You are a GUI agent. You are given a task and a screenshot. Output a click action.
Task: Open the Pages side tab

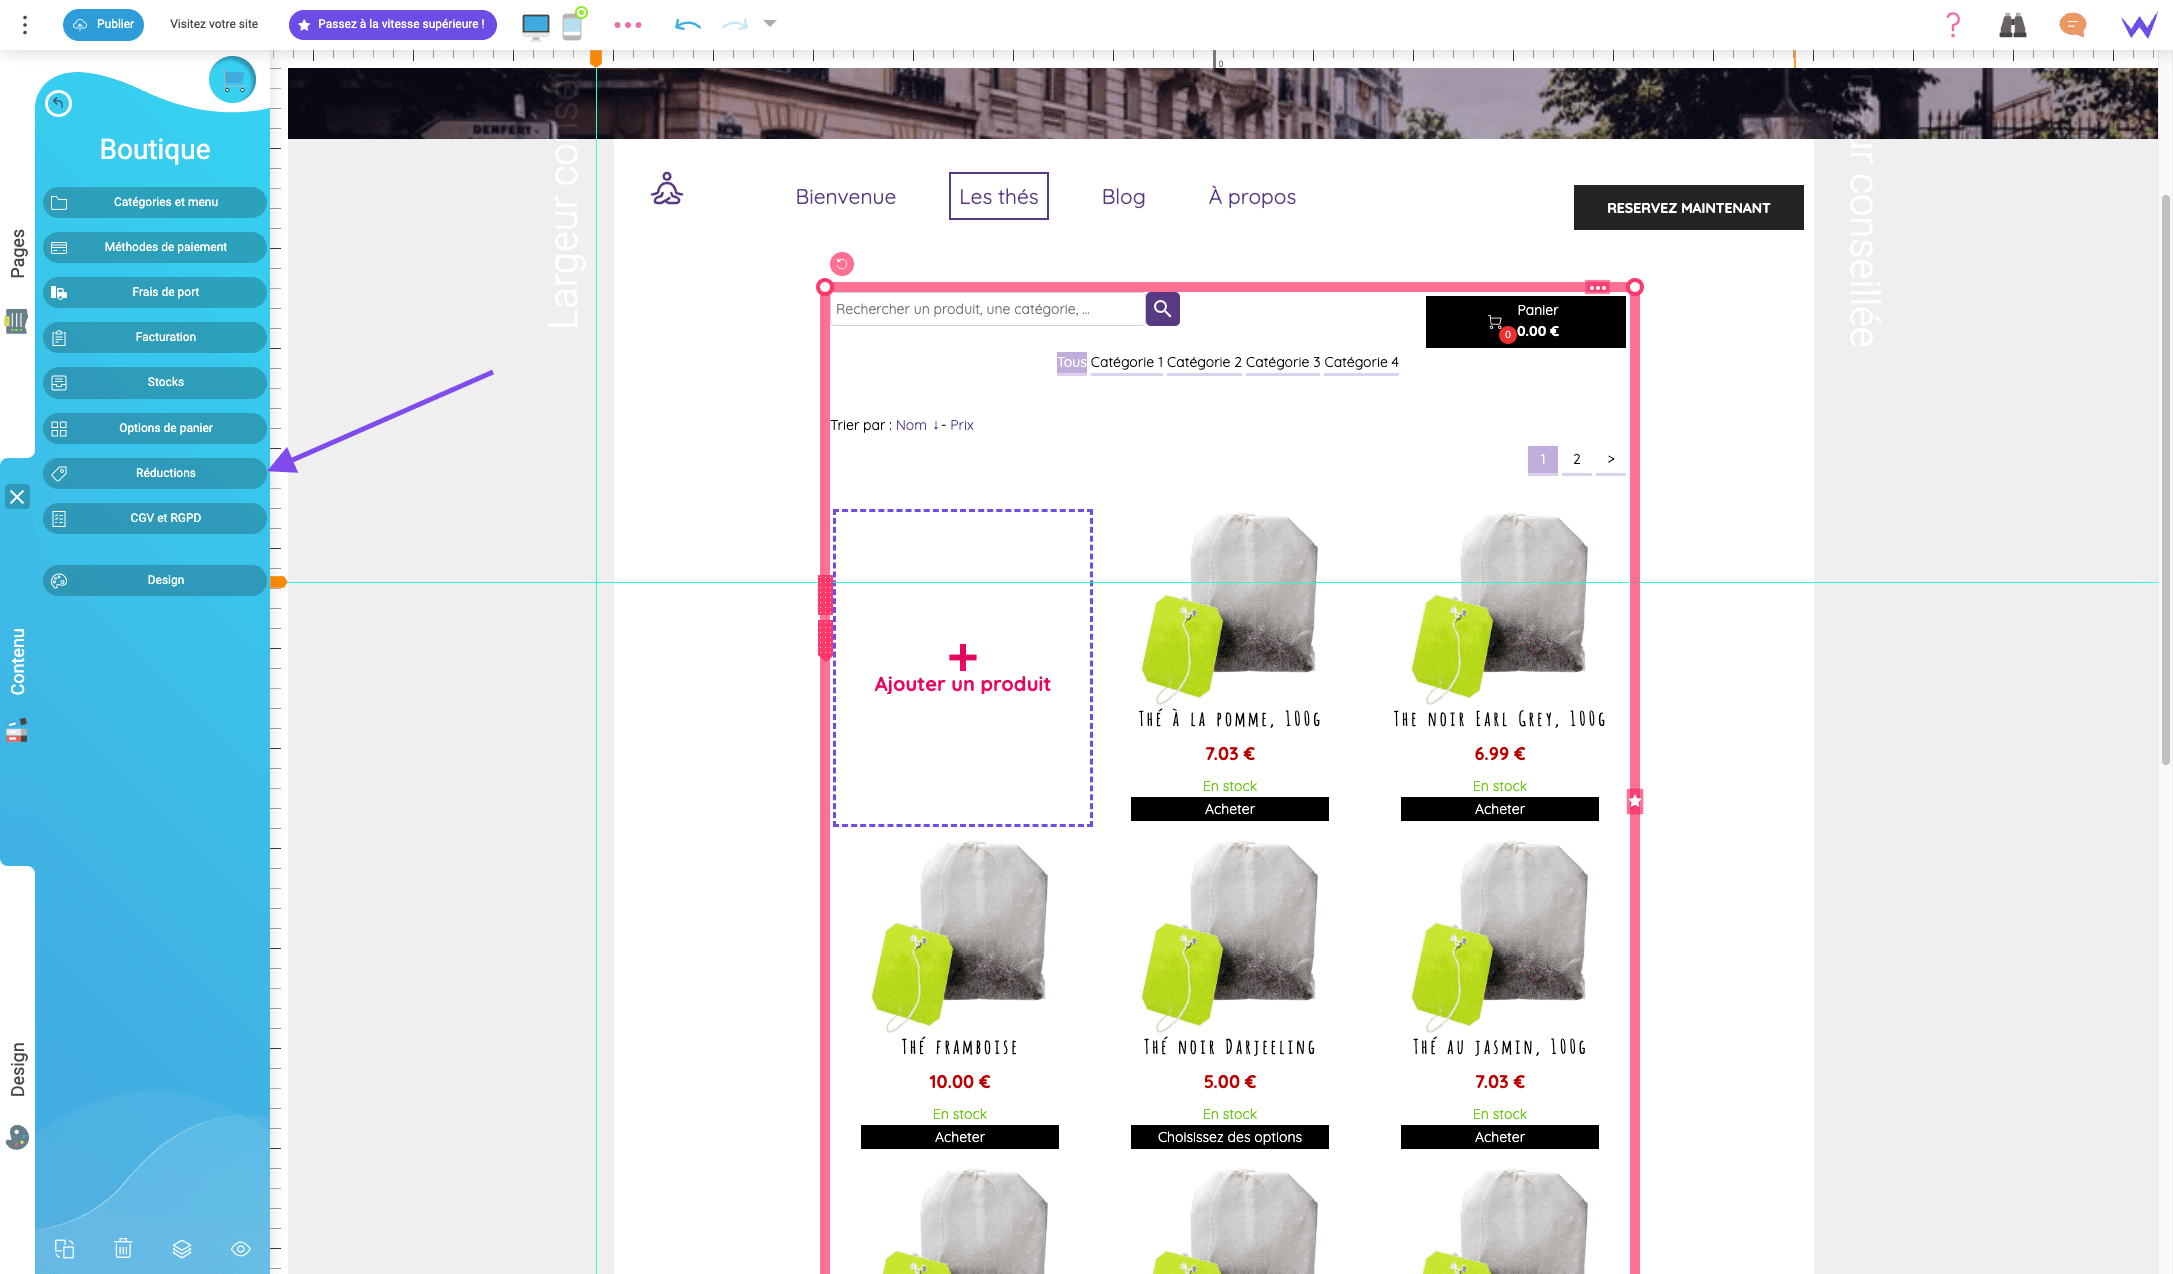(17, 253)
